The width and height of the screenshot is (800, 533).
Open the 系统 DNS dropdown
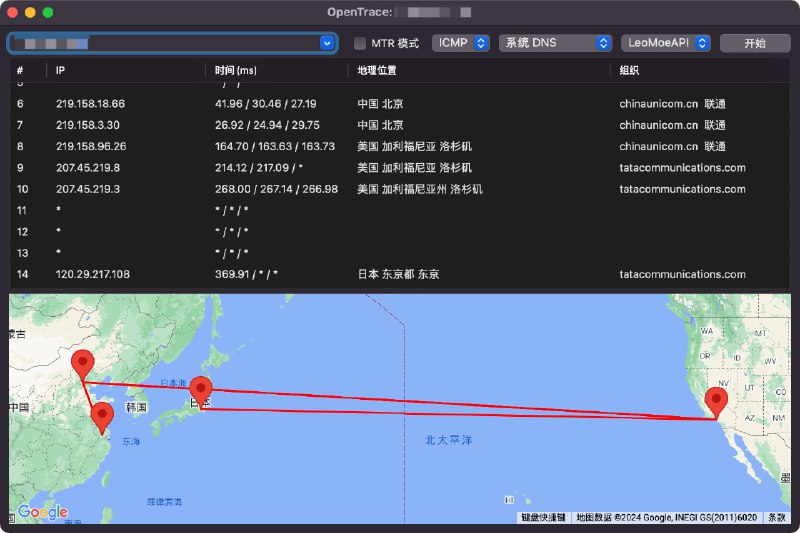click(555, 43)
